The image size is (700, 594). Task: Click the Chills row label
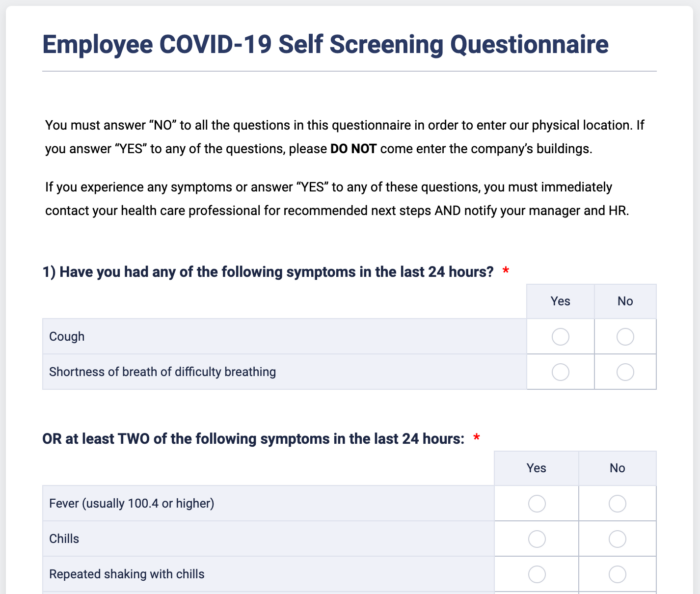pyautogui.click(x=64, y=539)
